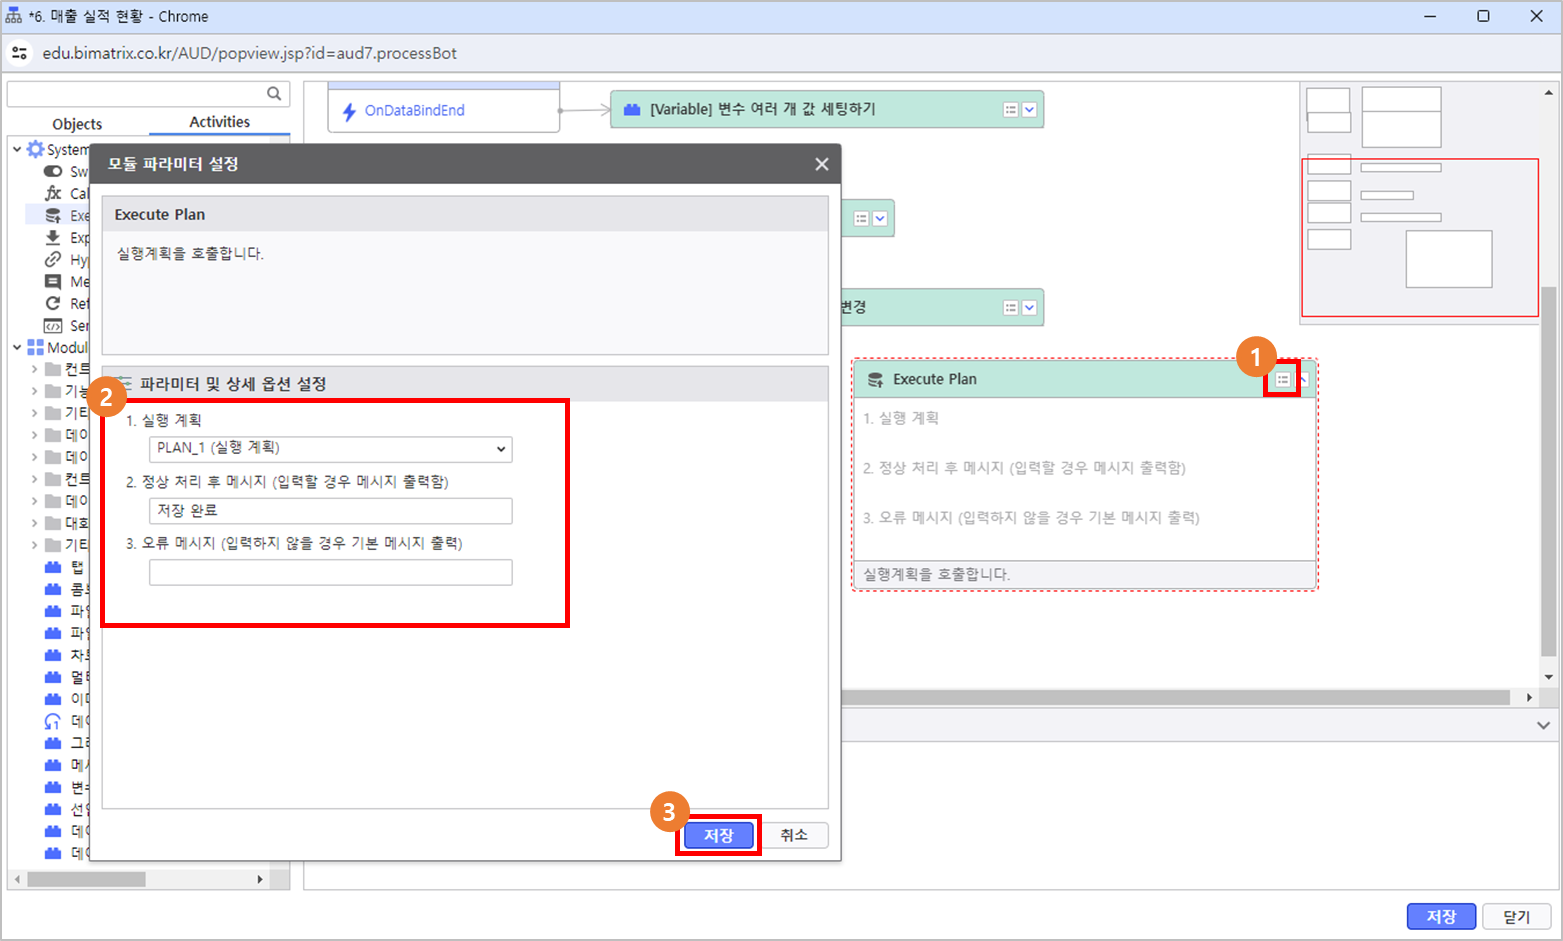Collapse the [Variable] node with its chevron
This screenshot has height=941, width=1563.
click(x=1029, y=110)
